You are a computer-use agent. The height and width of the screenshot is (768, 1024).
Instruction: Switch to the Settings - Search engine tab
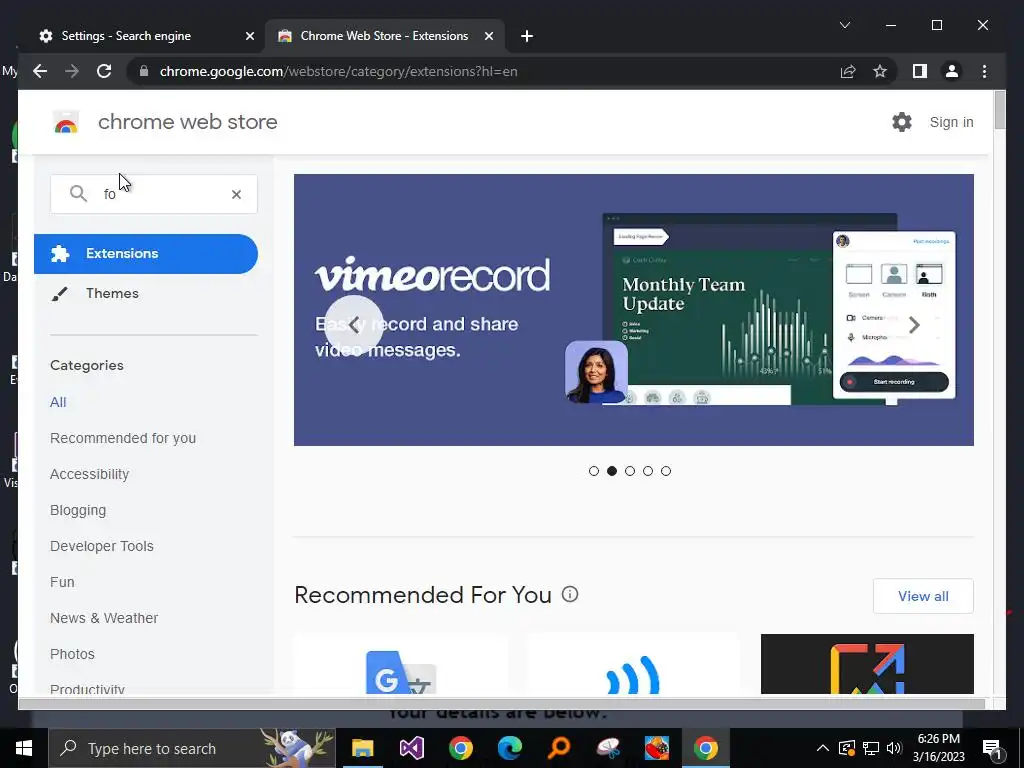[142, 36]
